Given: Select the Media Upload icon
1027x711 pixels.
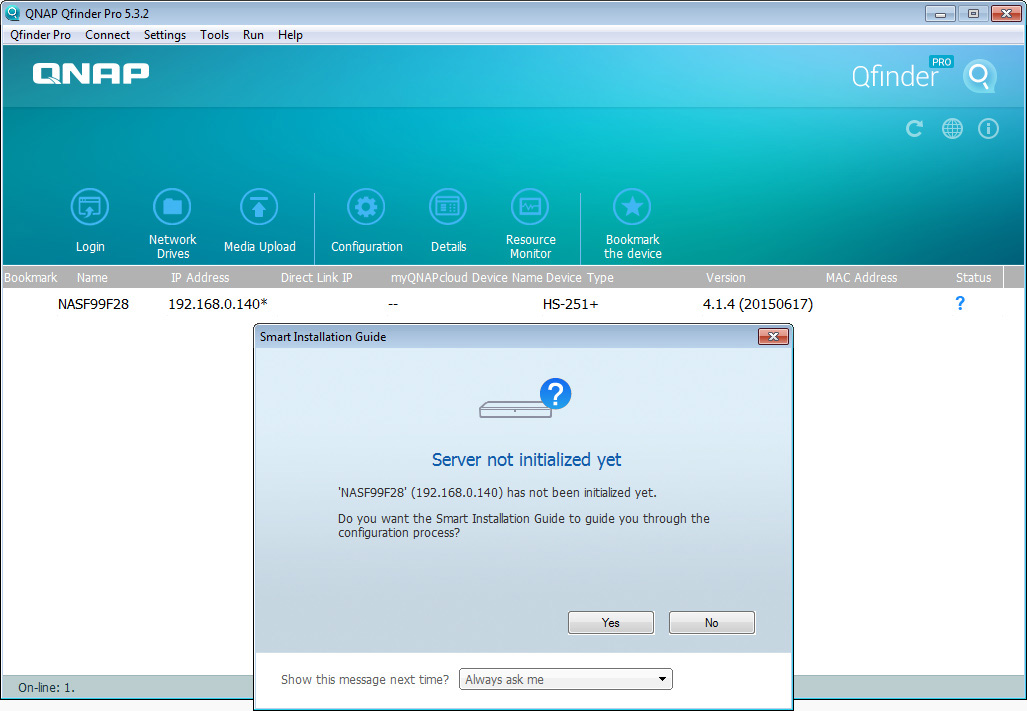Looking at the screenshot, I should [259, 207].
